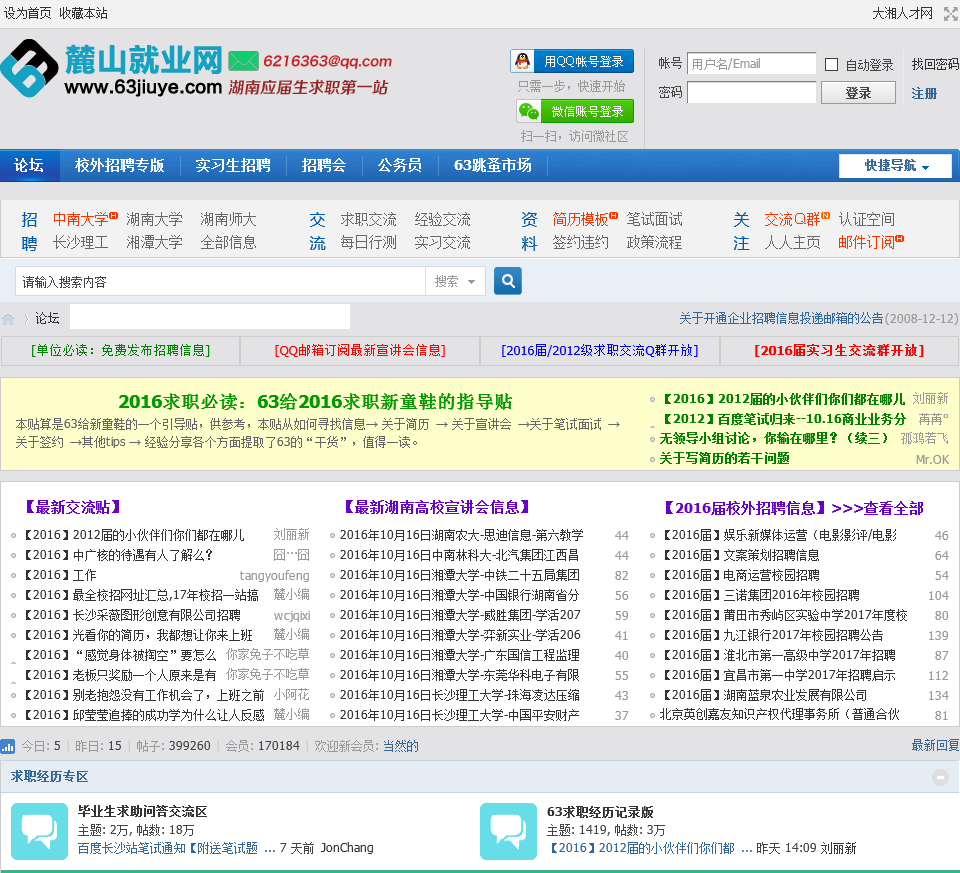The width and height of the screenshot is (960, 873).
Task: Click [2016届实习生交流群开放] link
Action: click(839, 350)
